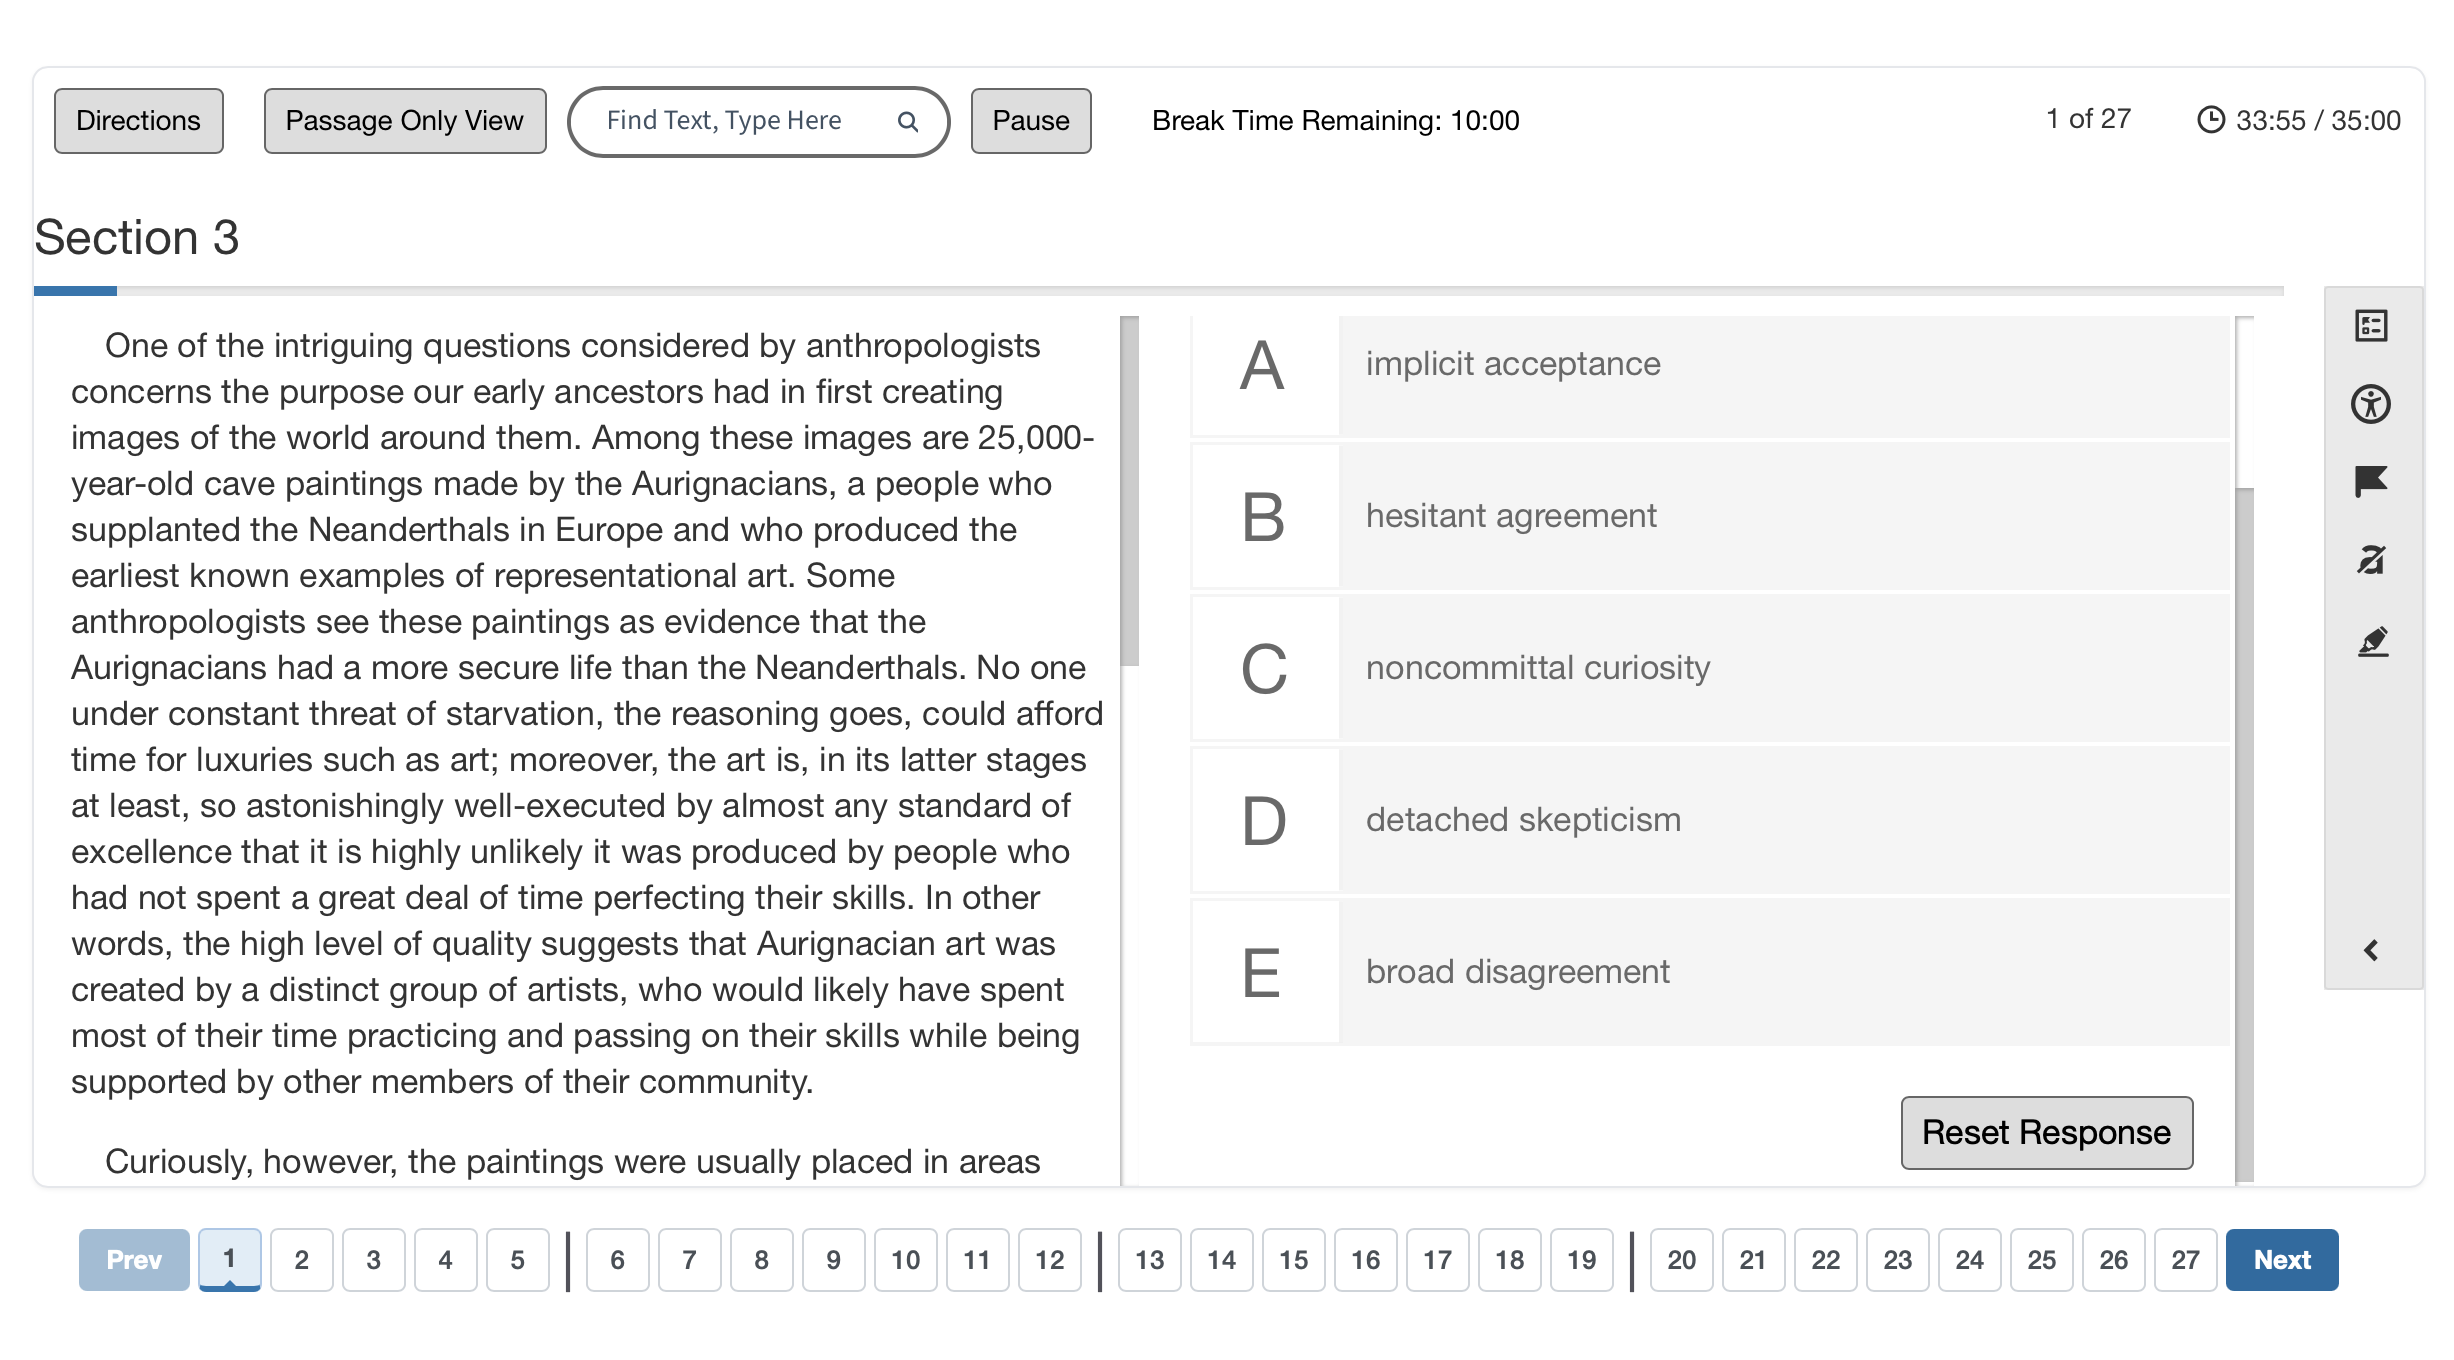2454x1360 pixels.
Task: Click the clock timer icon
Action: [x=2210, y=120]
